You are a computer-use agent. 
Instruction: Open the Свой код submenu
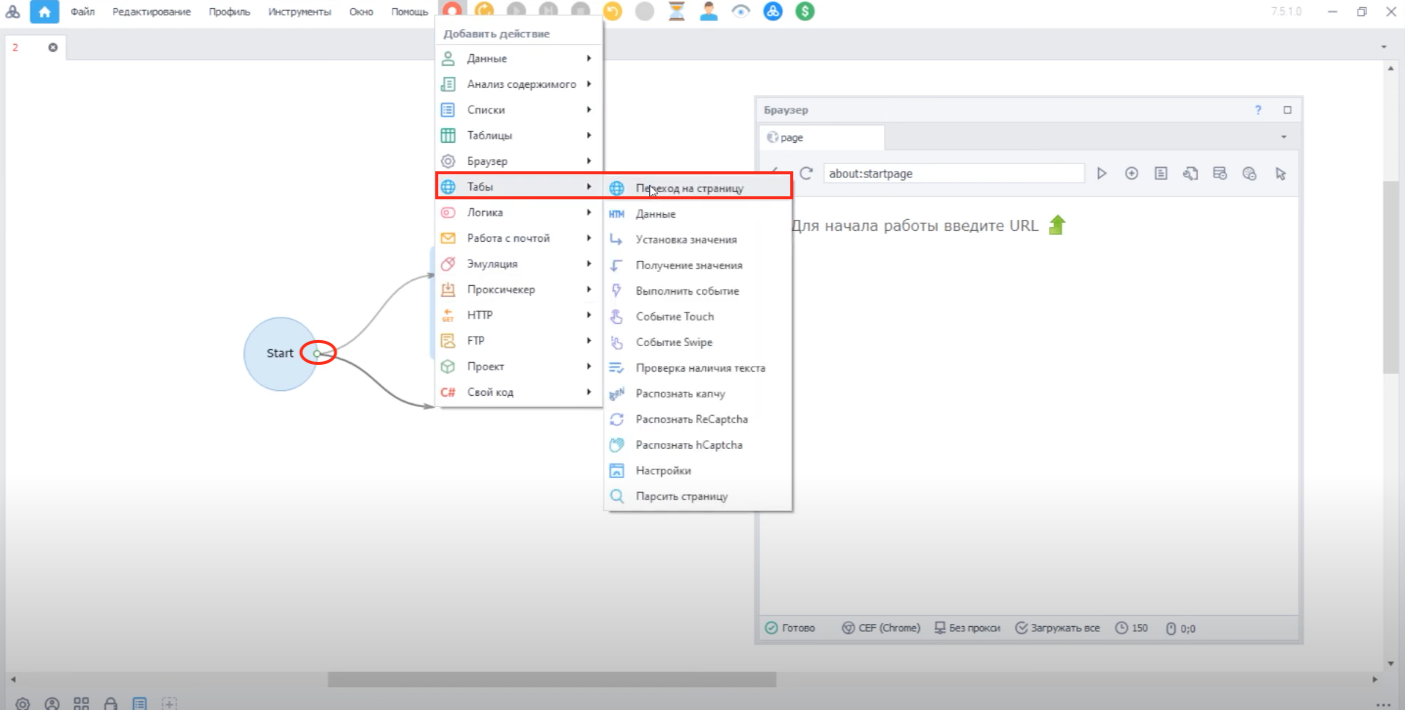(519, 392)
